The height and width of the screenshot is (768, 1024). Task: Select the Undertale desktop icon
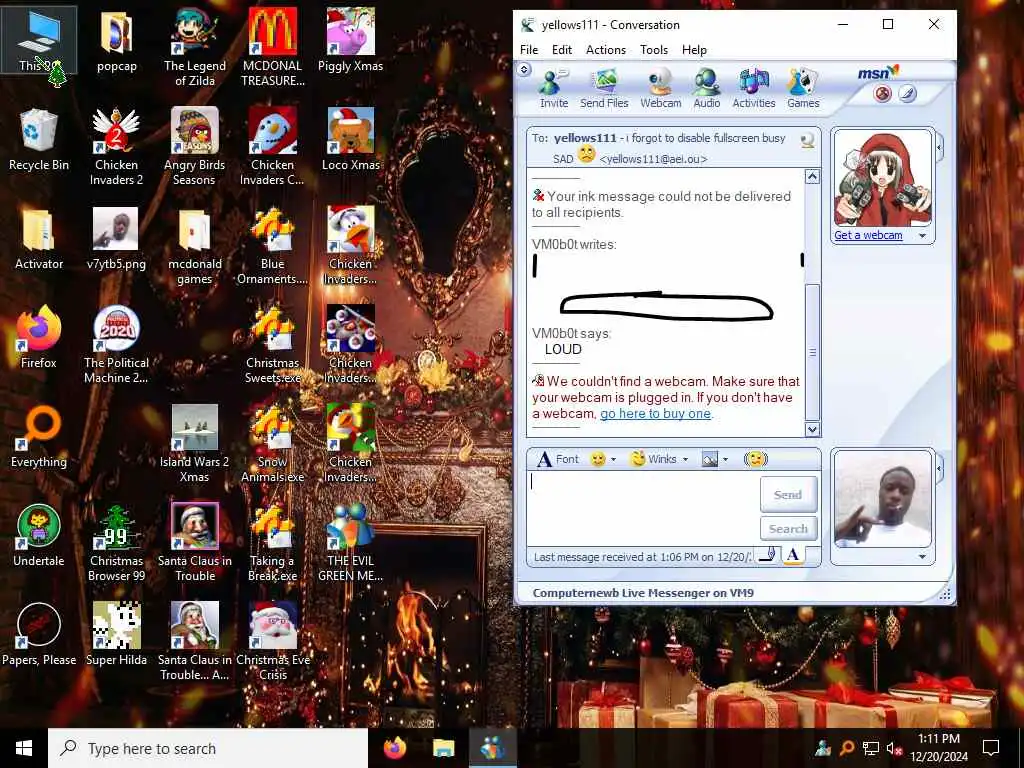39,536
